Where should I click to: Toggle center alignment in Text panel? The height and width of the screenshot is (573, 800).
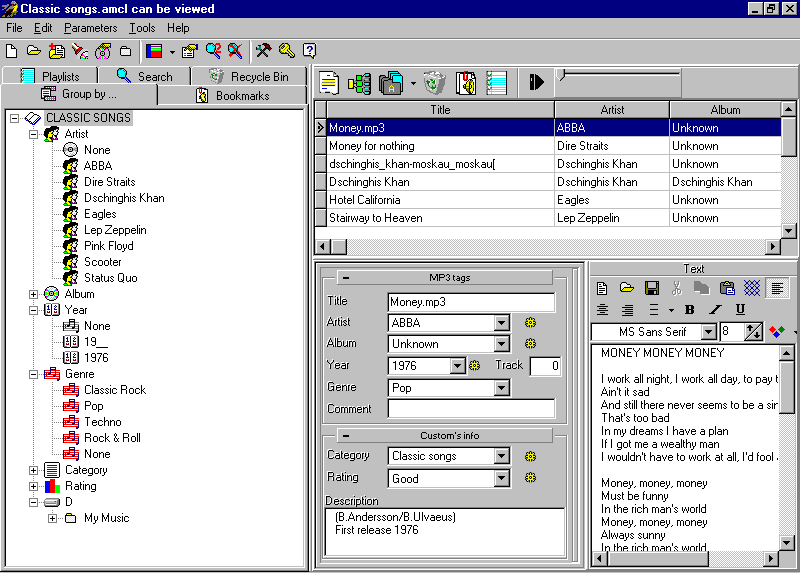603,310
